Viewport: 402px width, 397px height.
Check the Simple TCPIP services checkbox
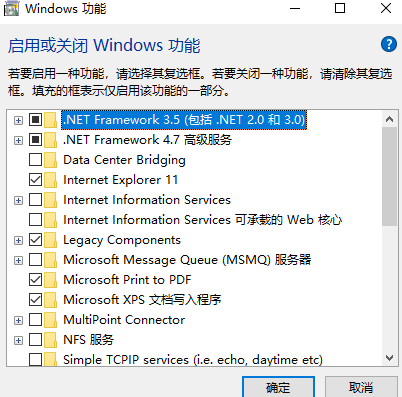coord(35,360)
